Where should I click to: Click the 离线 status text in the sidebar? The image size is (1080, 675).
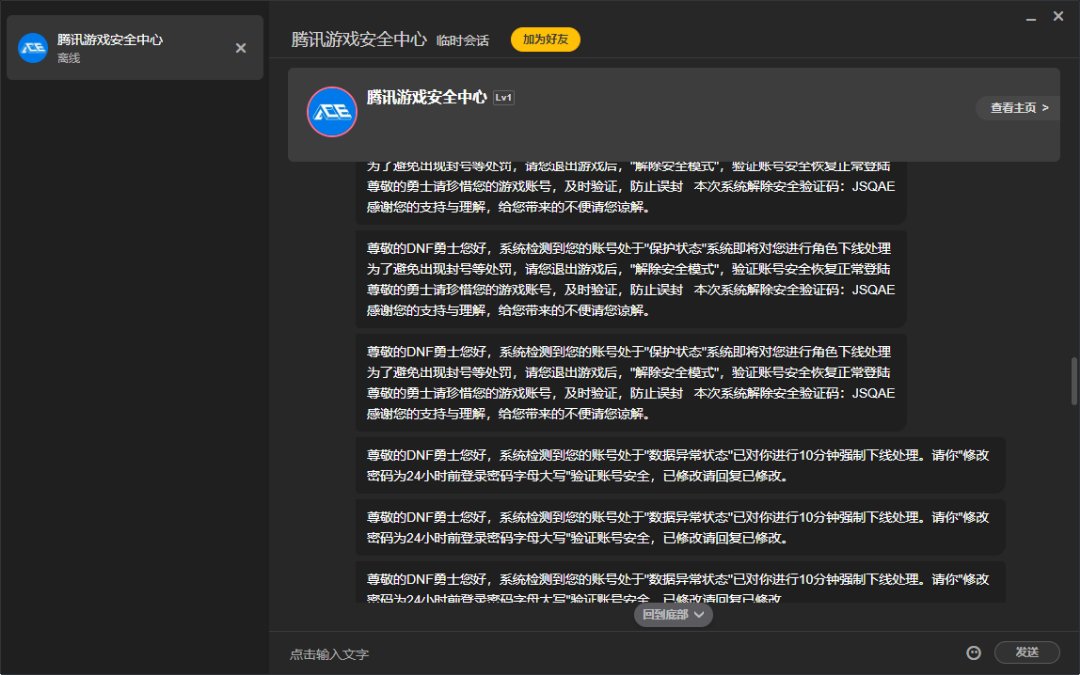point(69,59)
